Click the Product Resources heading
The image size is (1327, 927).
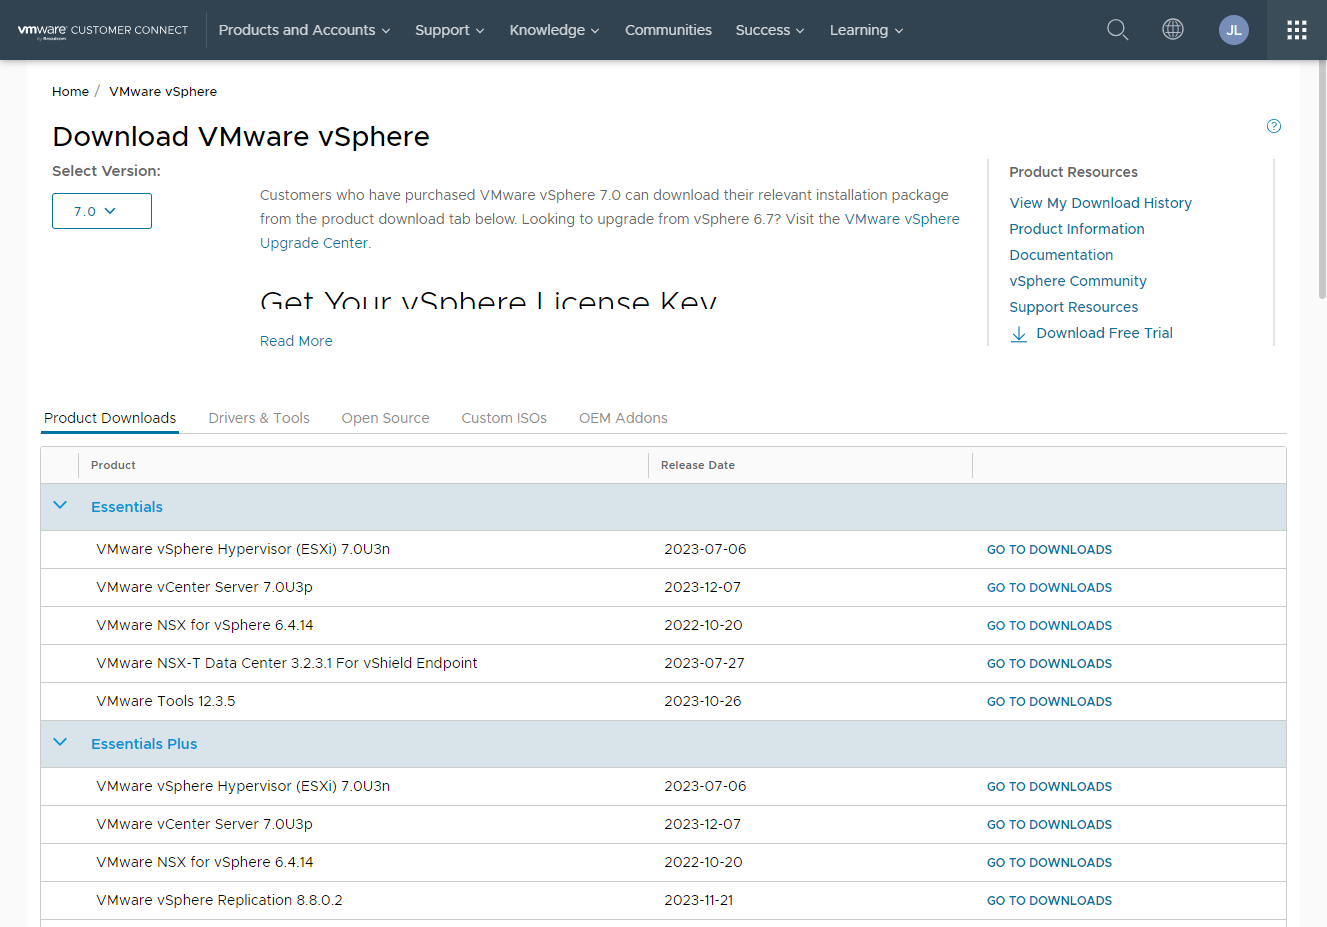(1073, 172)
